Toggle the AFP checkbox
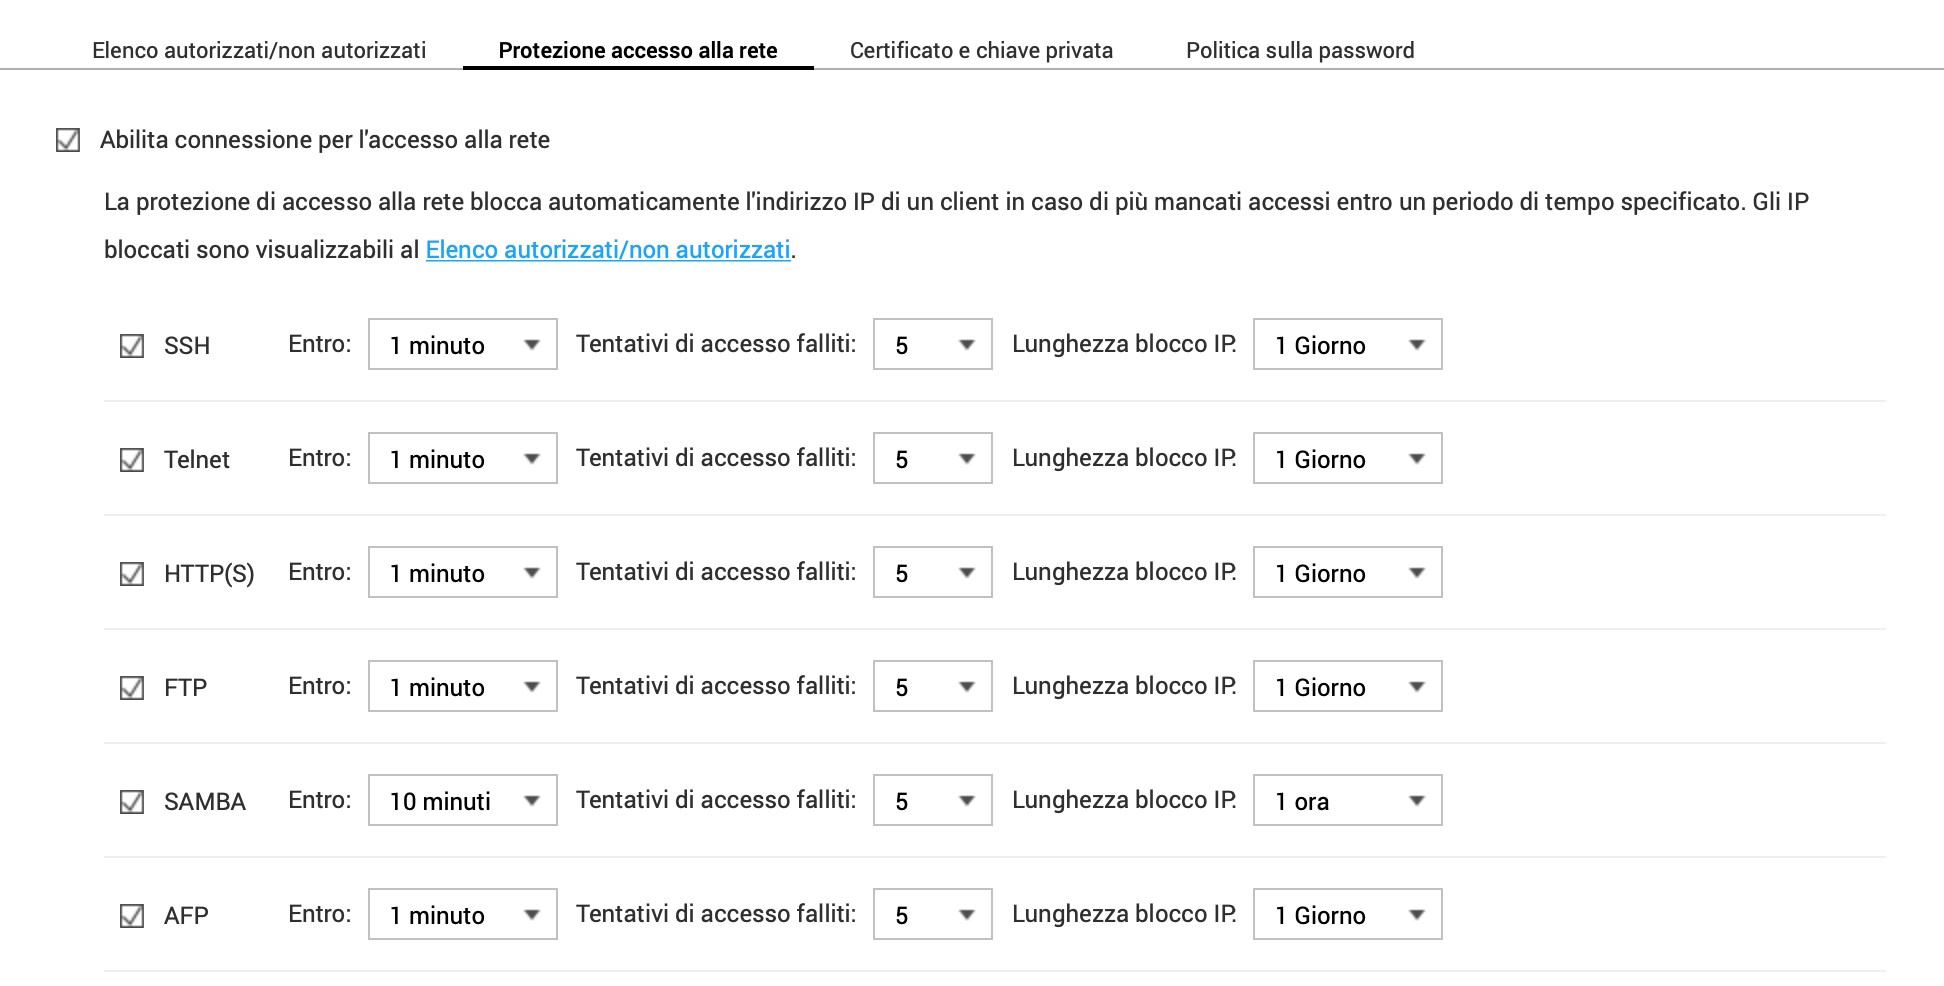This screenshot has width=1944, height=986. pyautogui.click(x=132, y=916)
